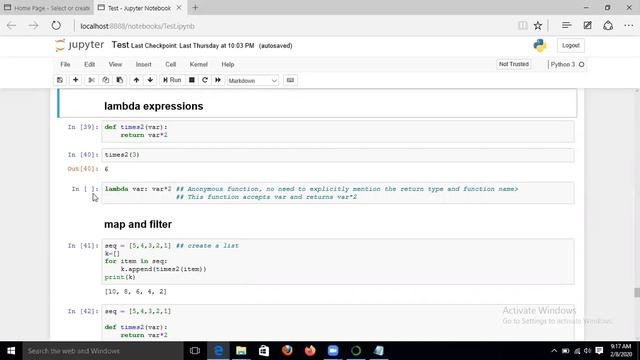Insert a cell below with the plus icon
The width and height of the screenshot is (640, 360).
[x=76, y=80]
